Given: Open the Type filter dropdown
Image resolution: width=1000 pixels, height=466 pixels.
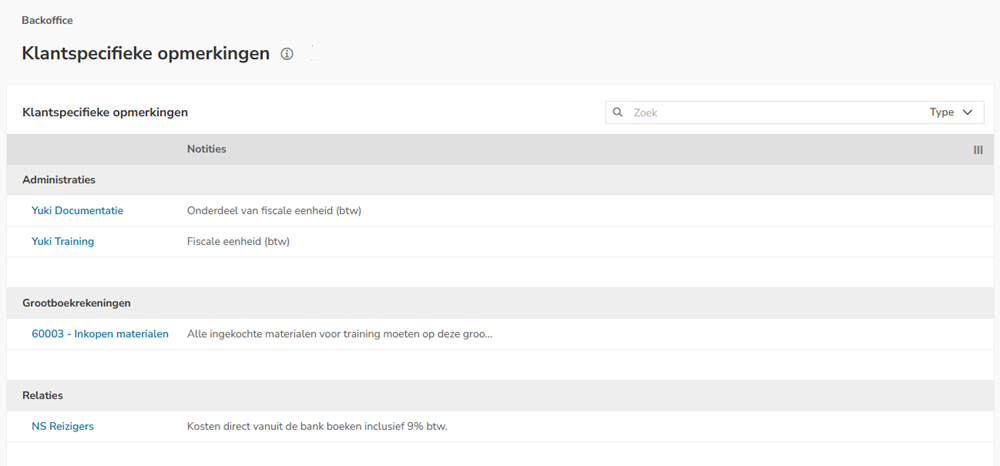Looking at the screenshot, I should [x=951, y=113].
